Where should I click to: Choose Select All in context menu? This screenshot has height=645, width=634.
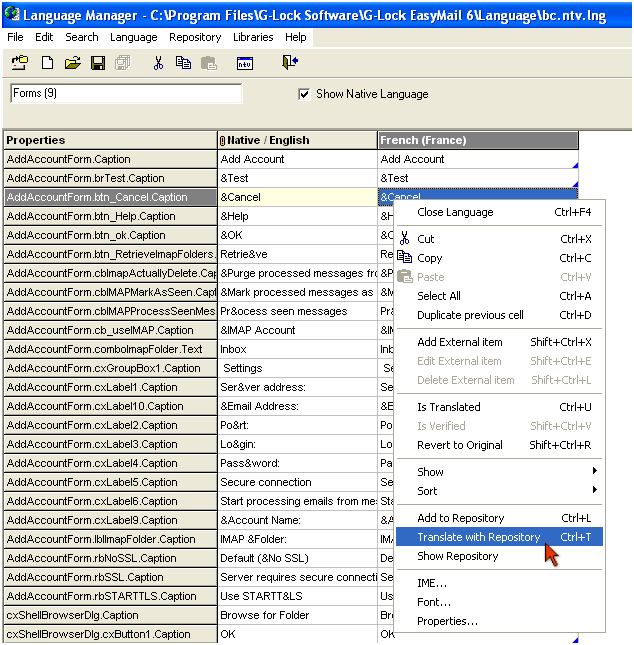[x=499, y=296]
